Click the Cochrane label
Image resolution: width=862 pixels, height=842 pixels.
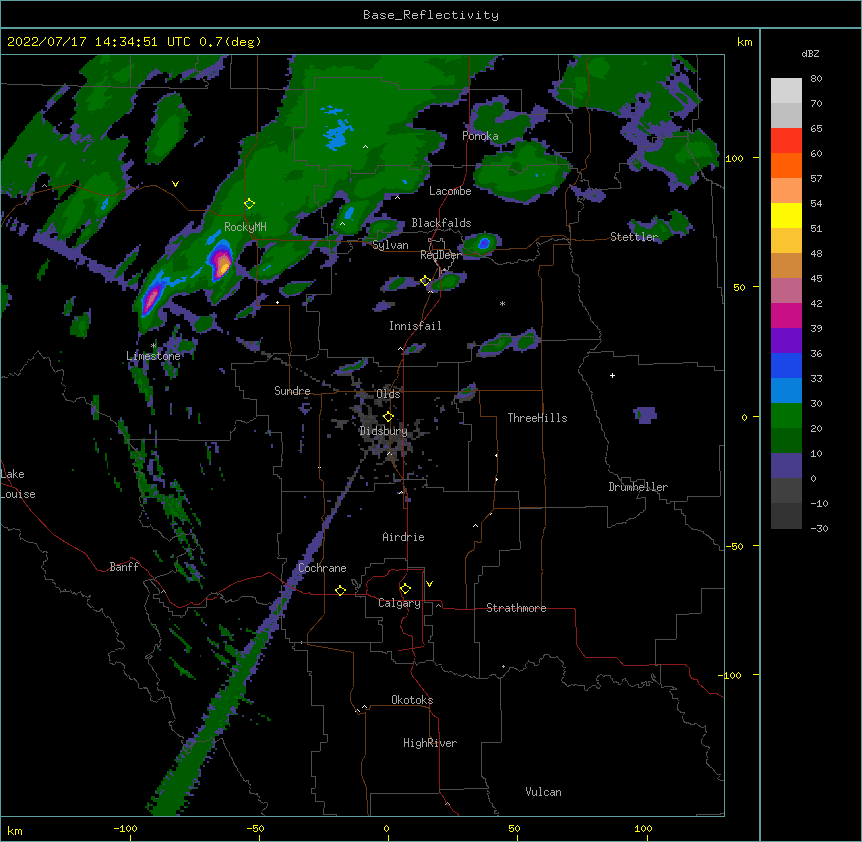click(x=322, y=568)
